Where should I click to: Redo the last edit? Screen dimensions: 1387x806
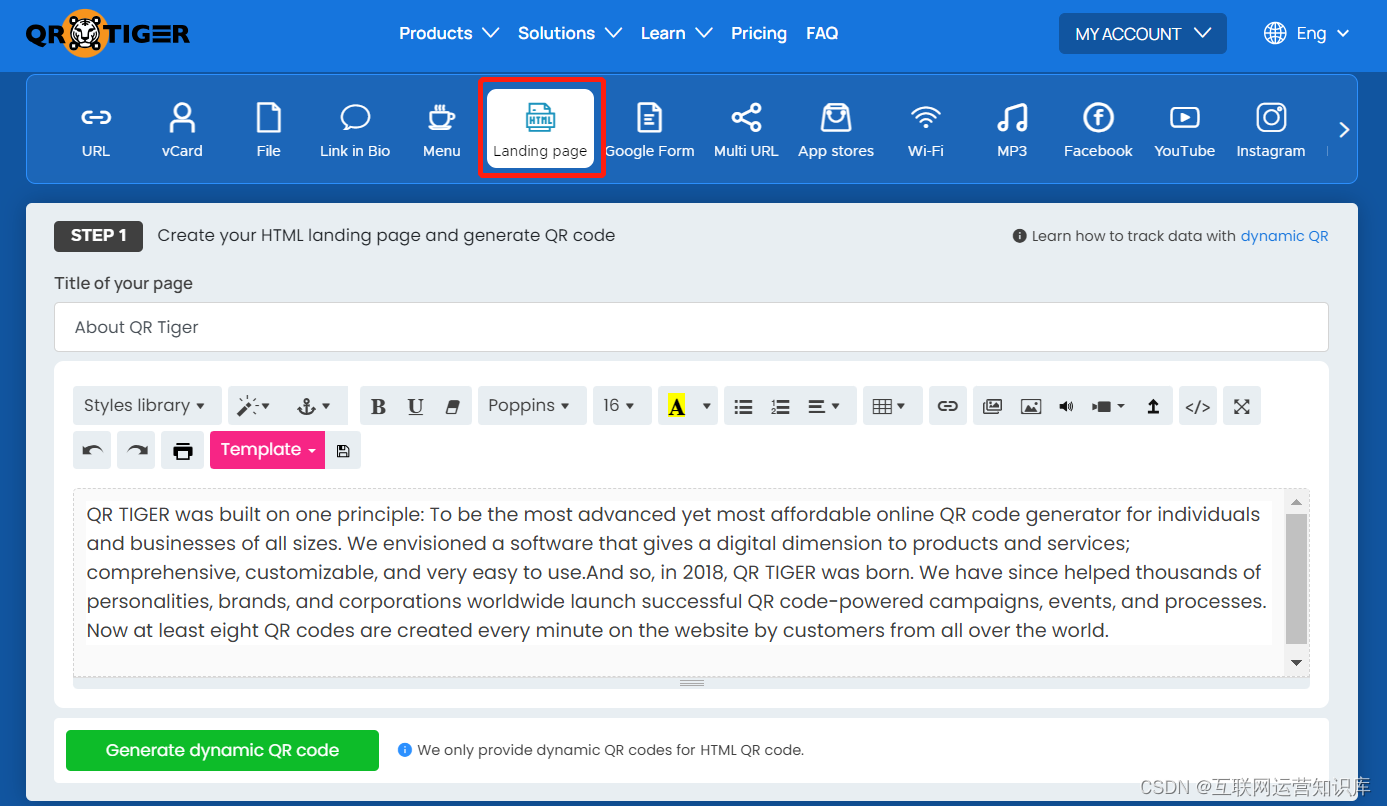[136, 450]
